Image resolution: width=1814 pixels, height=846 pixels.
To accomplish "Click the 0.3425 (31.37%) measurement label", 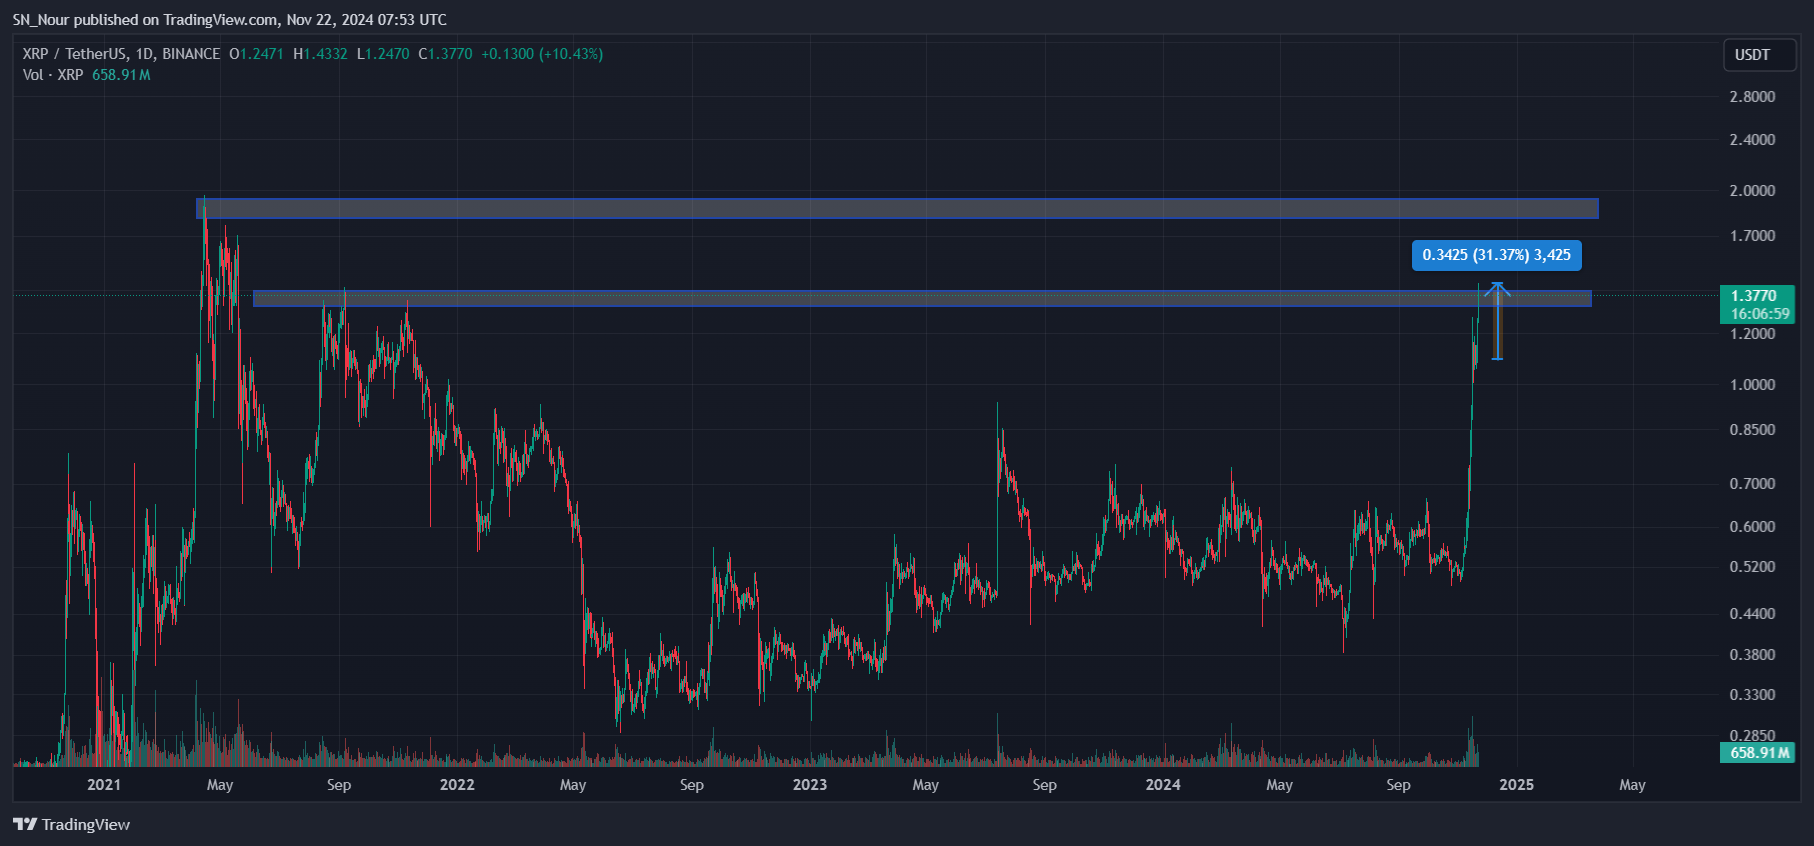I will (x=1496, y=255).
